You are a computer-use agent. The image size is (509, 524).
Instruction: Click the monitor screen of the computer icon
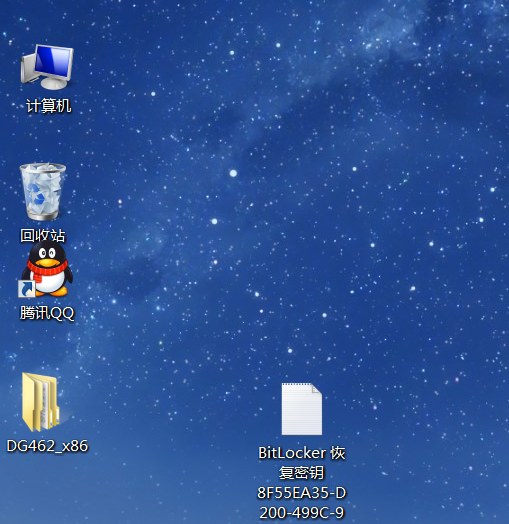tap(53, 62)
